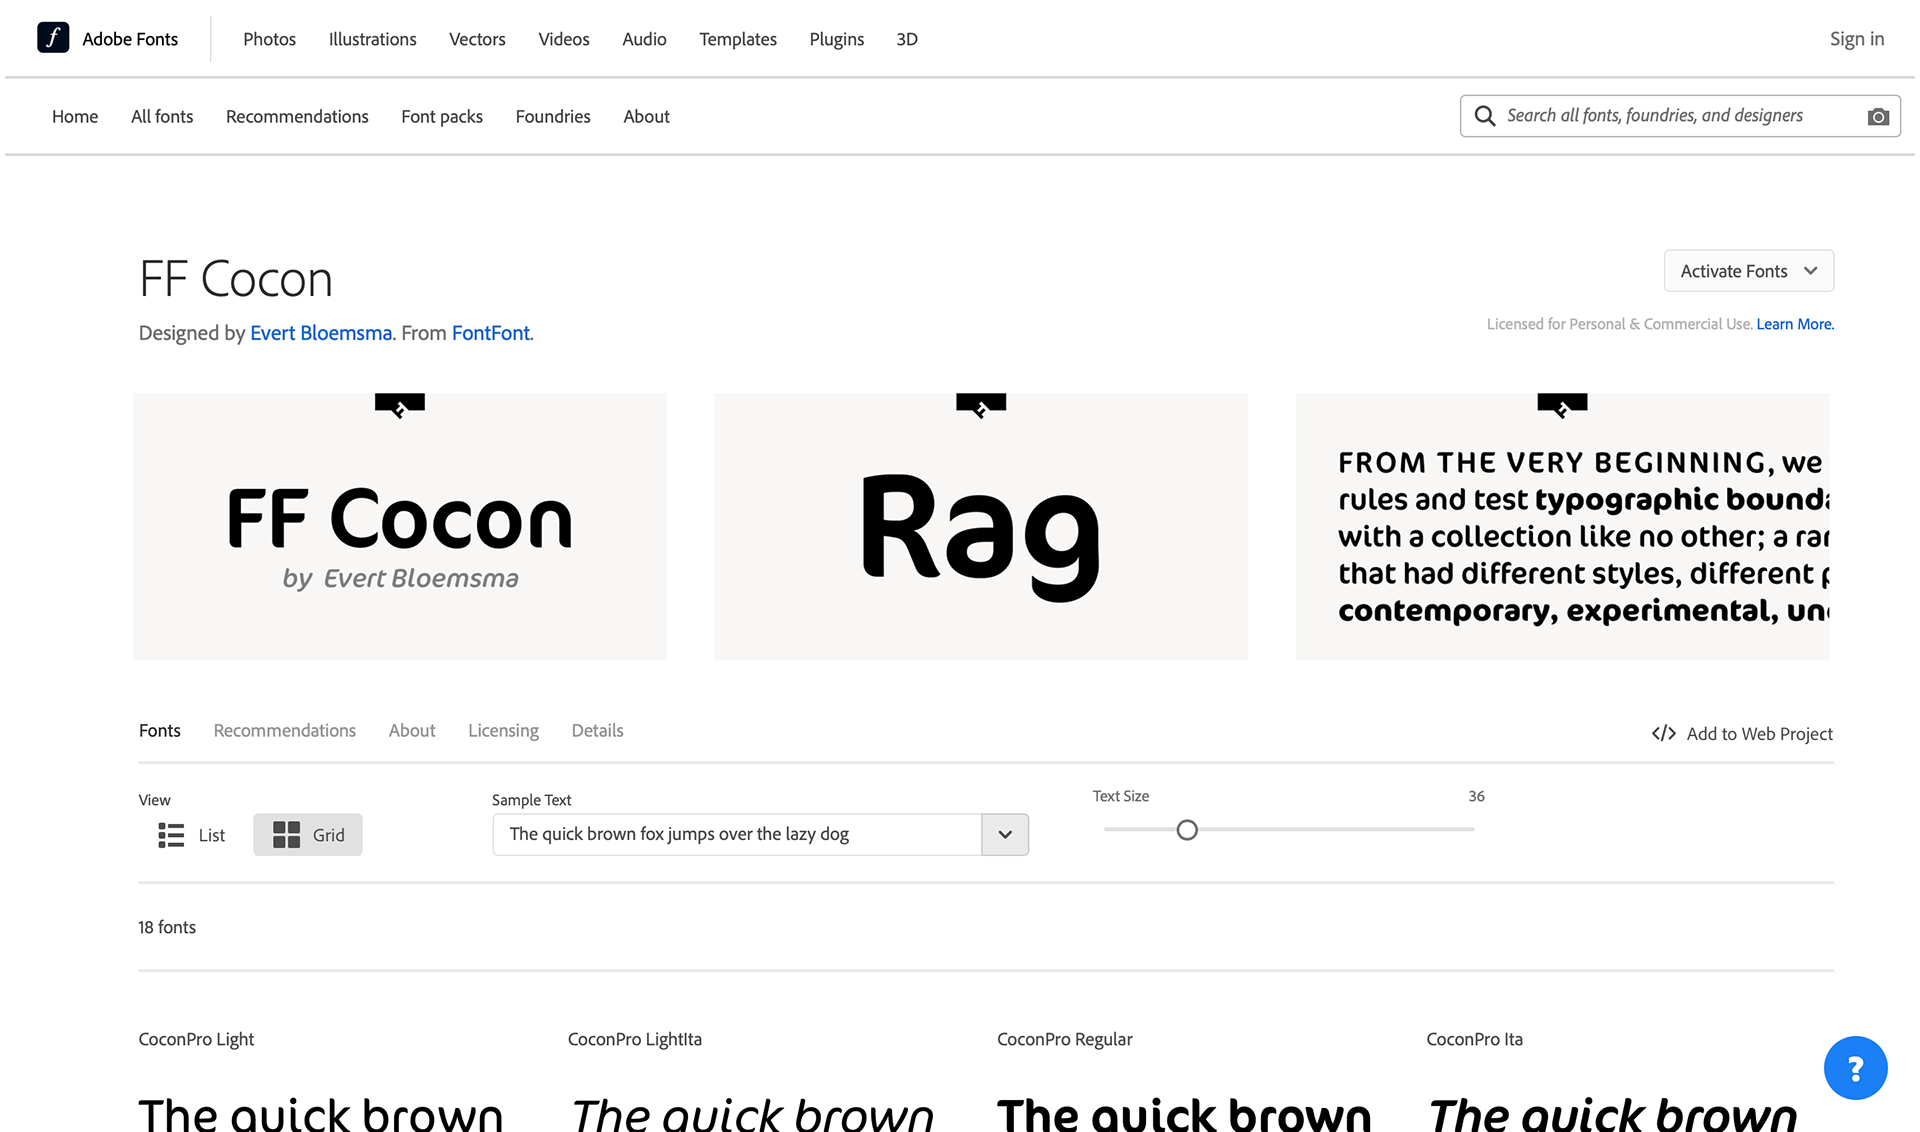1920x1132 pixels.
Task: Open All fonts page
Action: click(x=162, y=117)
